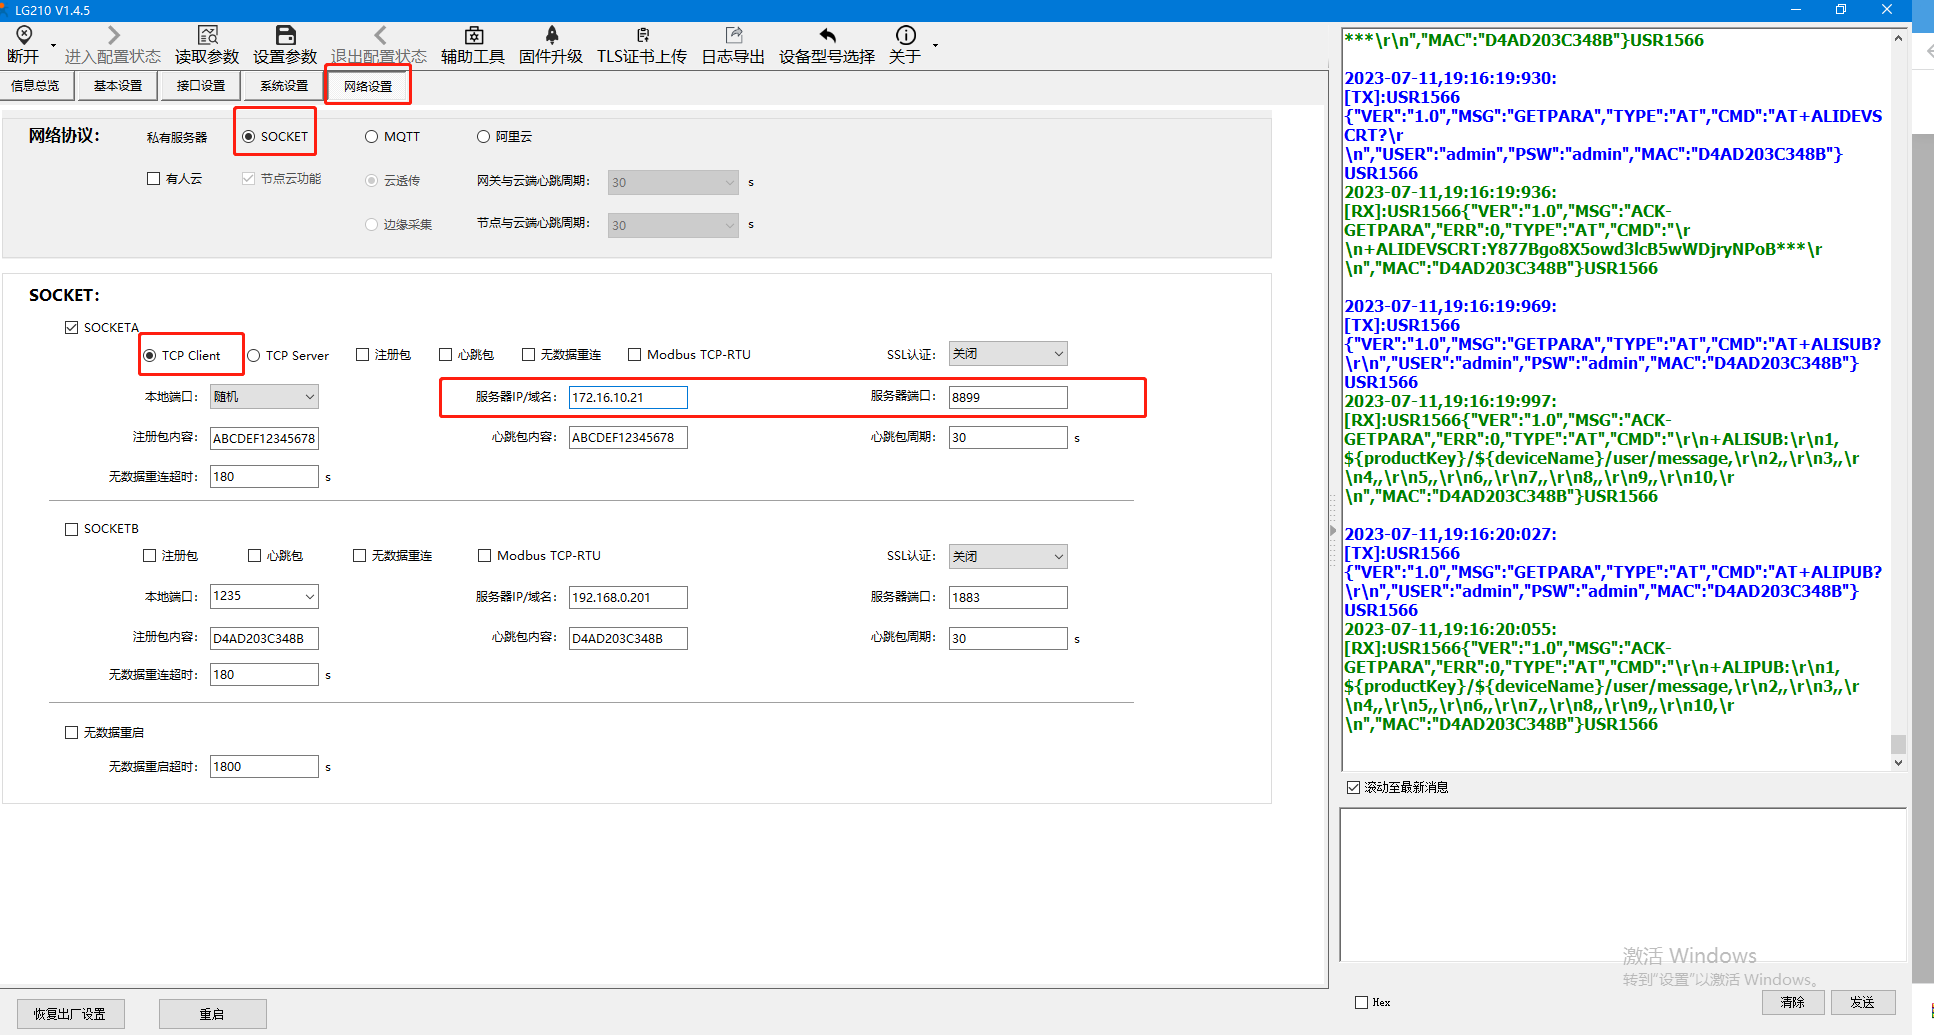
Task: Click the 断开 disconnect toolbar icon
Action: [x=24, y=35]
